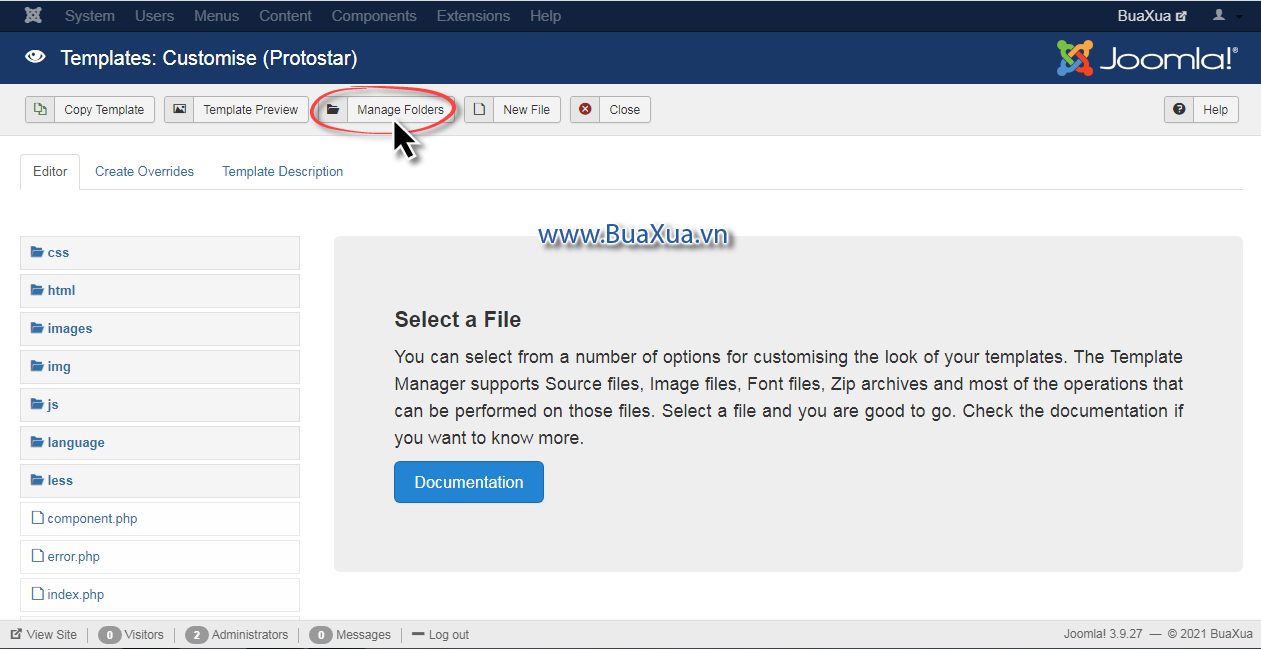Click the Messages label in status bar
The width and height of the screenshot is (1261, 649).
coord(363,635)
